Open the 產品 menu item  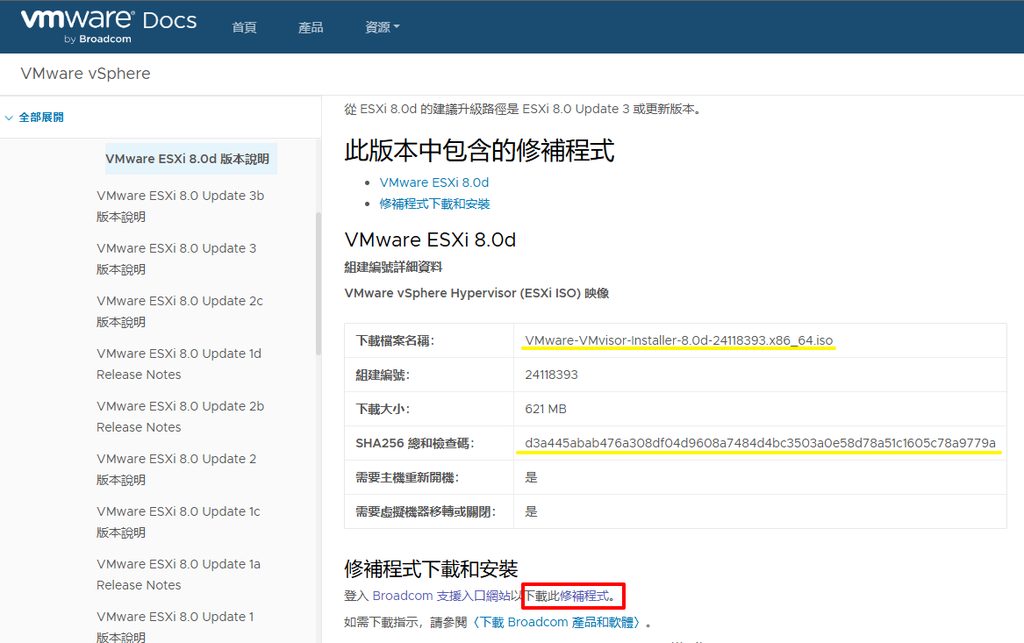[x=310, y=27]
